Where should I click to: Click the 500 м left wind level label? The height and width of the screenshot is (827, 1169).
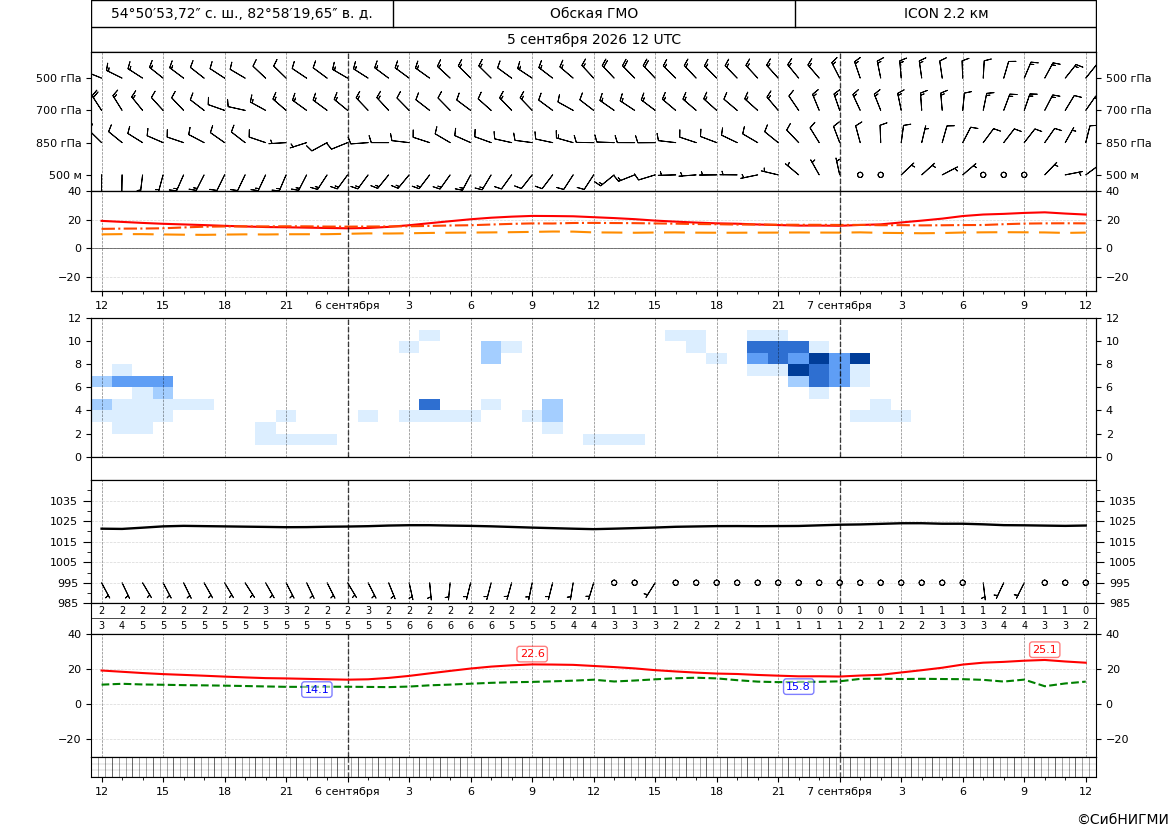pyautogui.click(x=66, y=175)
